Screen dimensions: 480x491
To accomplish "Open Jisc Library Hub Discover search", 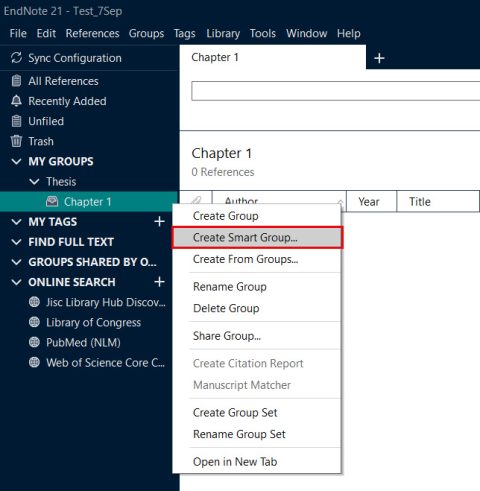I will point(106,302).
